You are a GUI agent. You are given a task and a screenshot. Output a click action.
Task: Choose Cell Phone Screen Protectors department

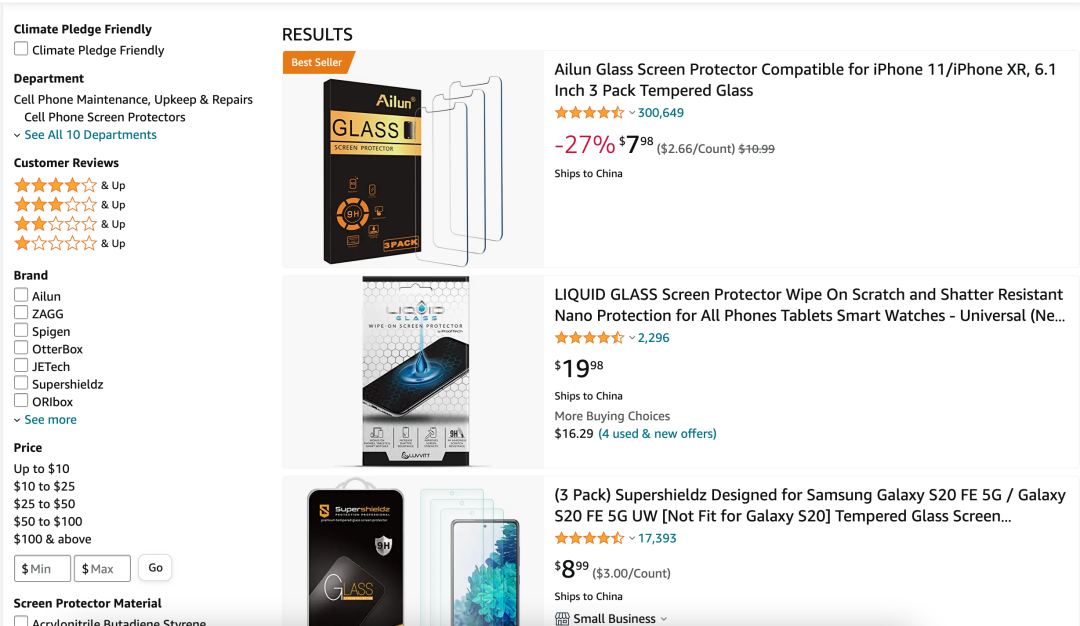[x=105, y=117]
